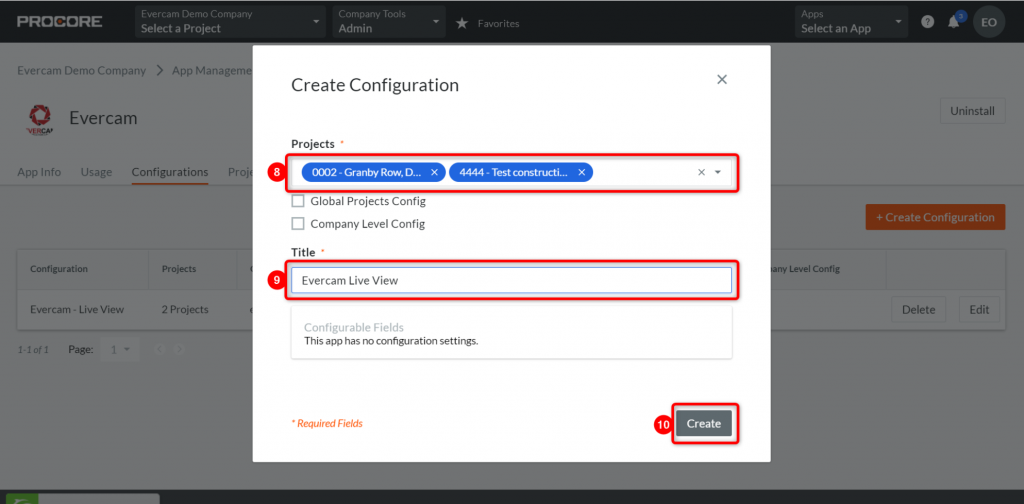The height and width of the screenshot is (504, 1024).
Task: Click the App Management breadcrumb
Action: (212, 71)
